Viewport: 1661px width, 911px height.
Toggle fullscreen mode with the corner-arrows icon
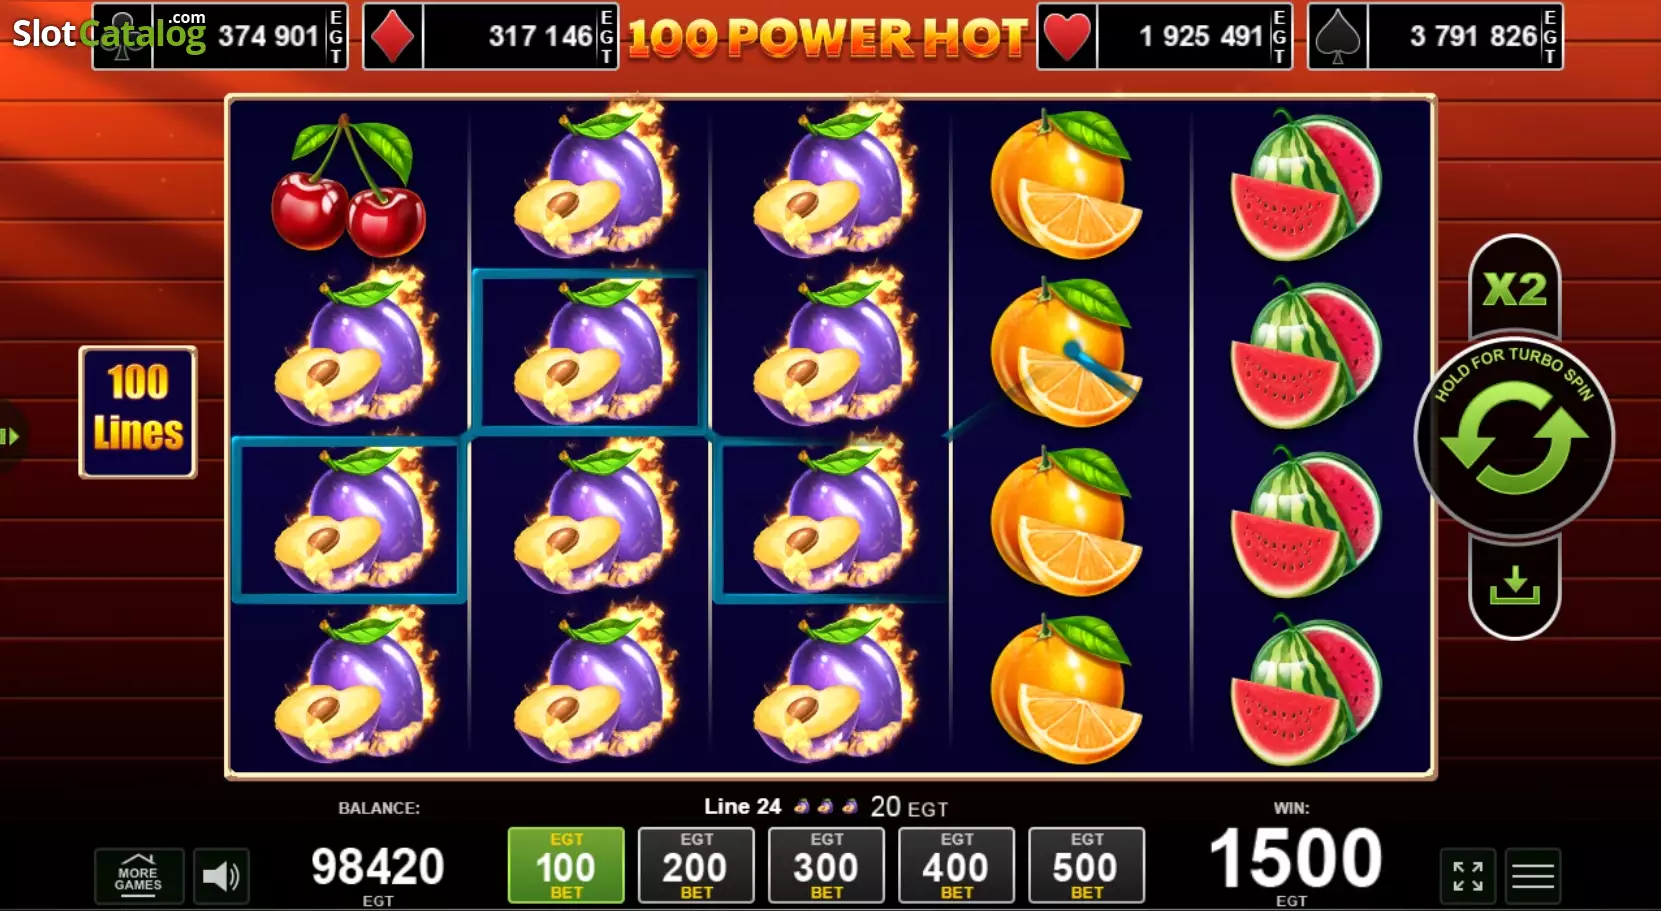(x=1468, y=876)
